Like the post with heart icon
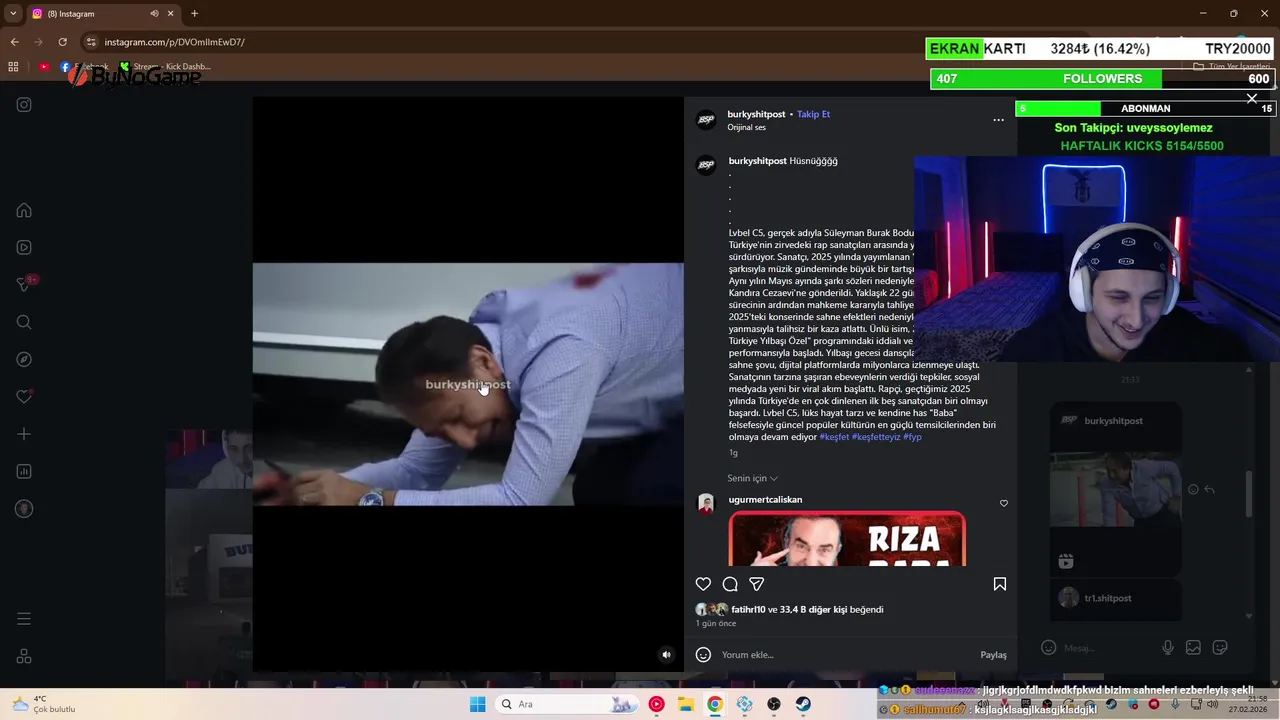The width and height of the screenshot is (1280, 720). click(703, 584)
